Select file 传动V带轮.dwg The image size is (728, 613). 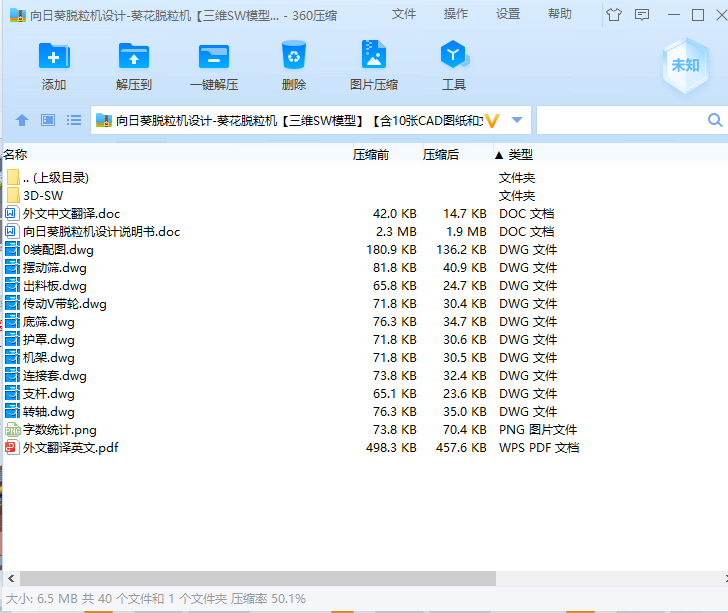pos(65,304)
